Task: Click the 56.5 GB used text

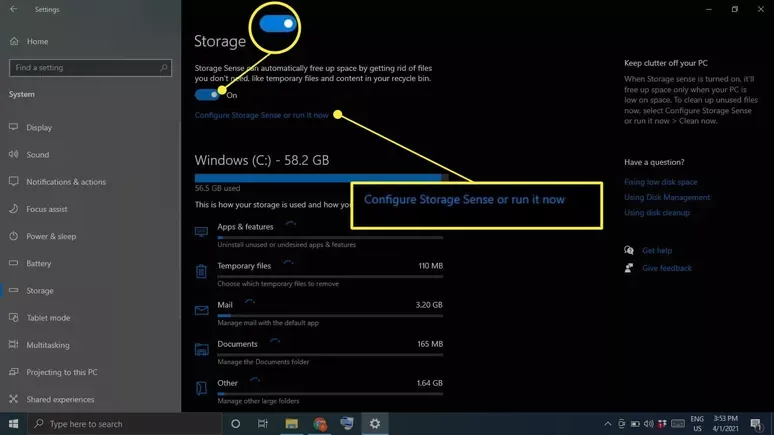Action: pyautogui.click(x=217, y=188)
